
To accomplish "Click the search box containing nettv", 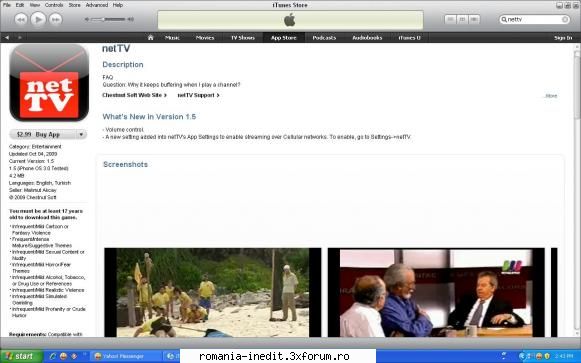I will coord(535,19).
